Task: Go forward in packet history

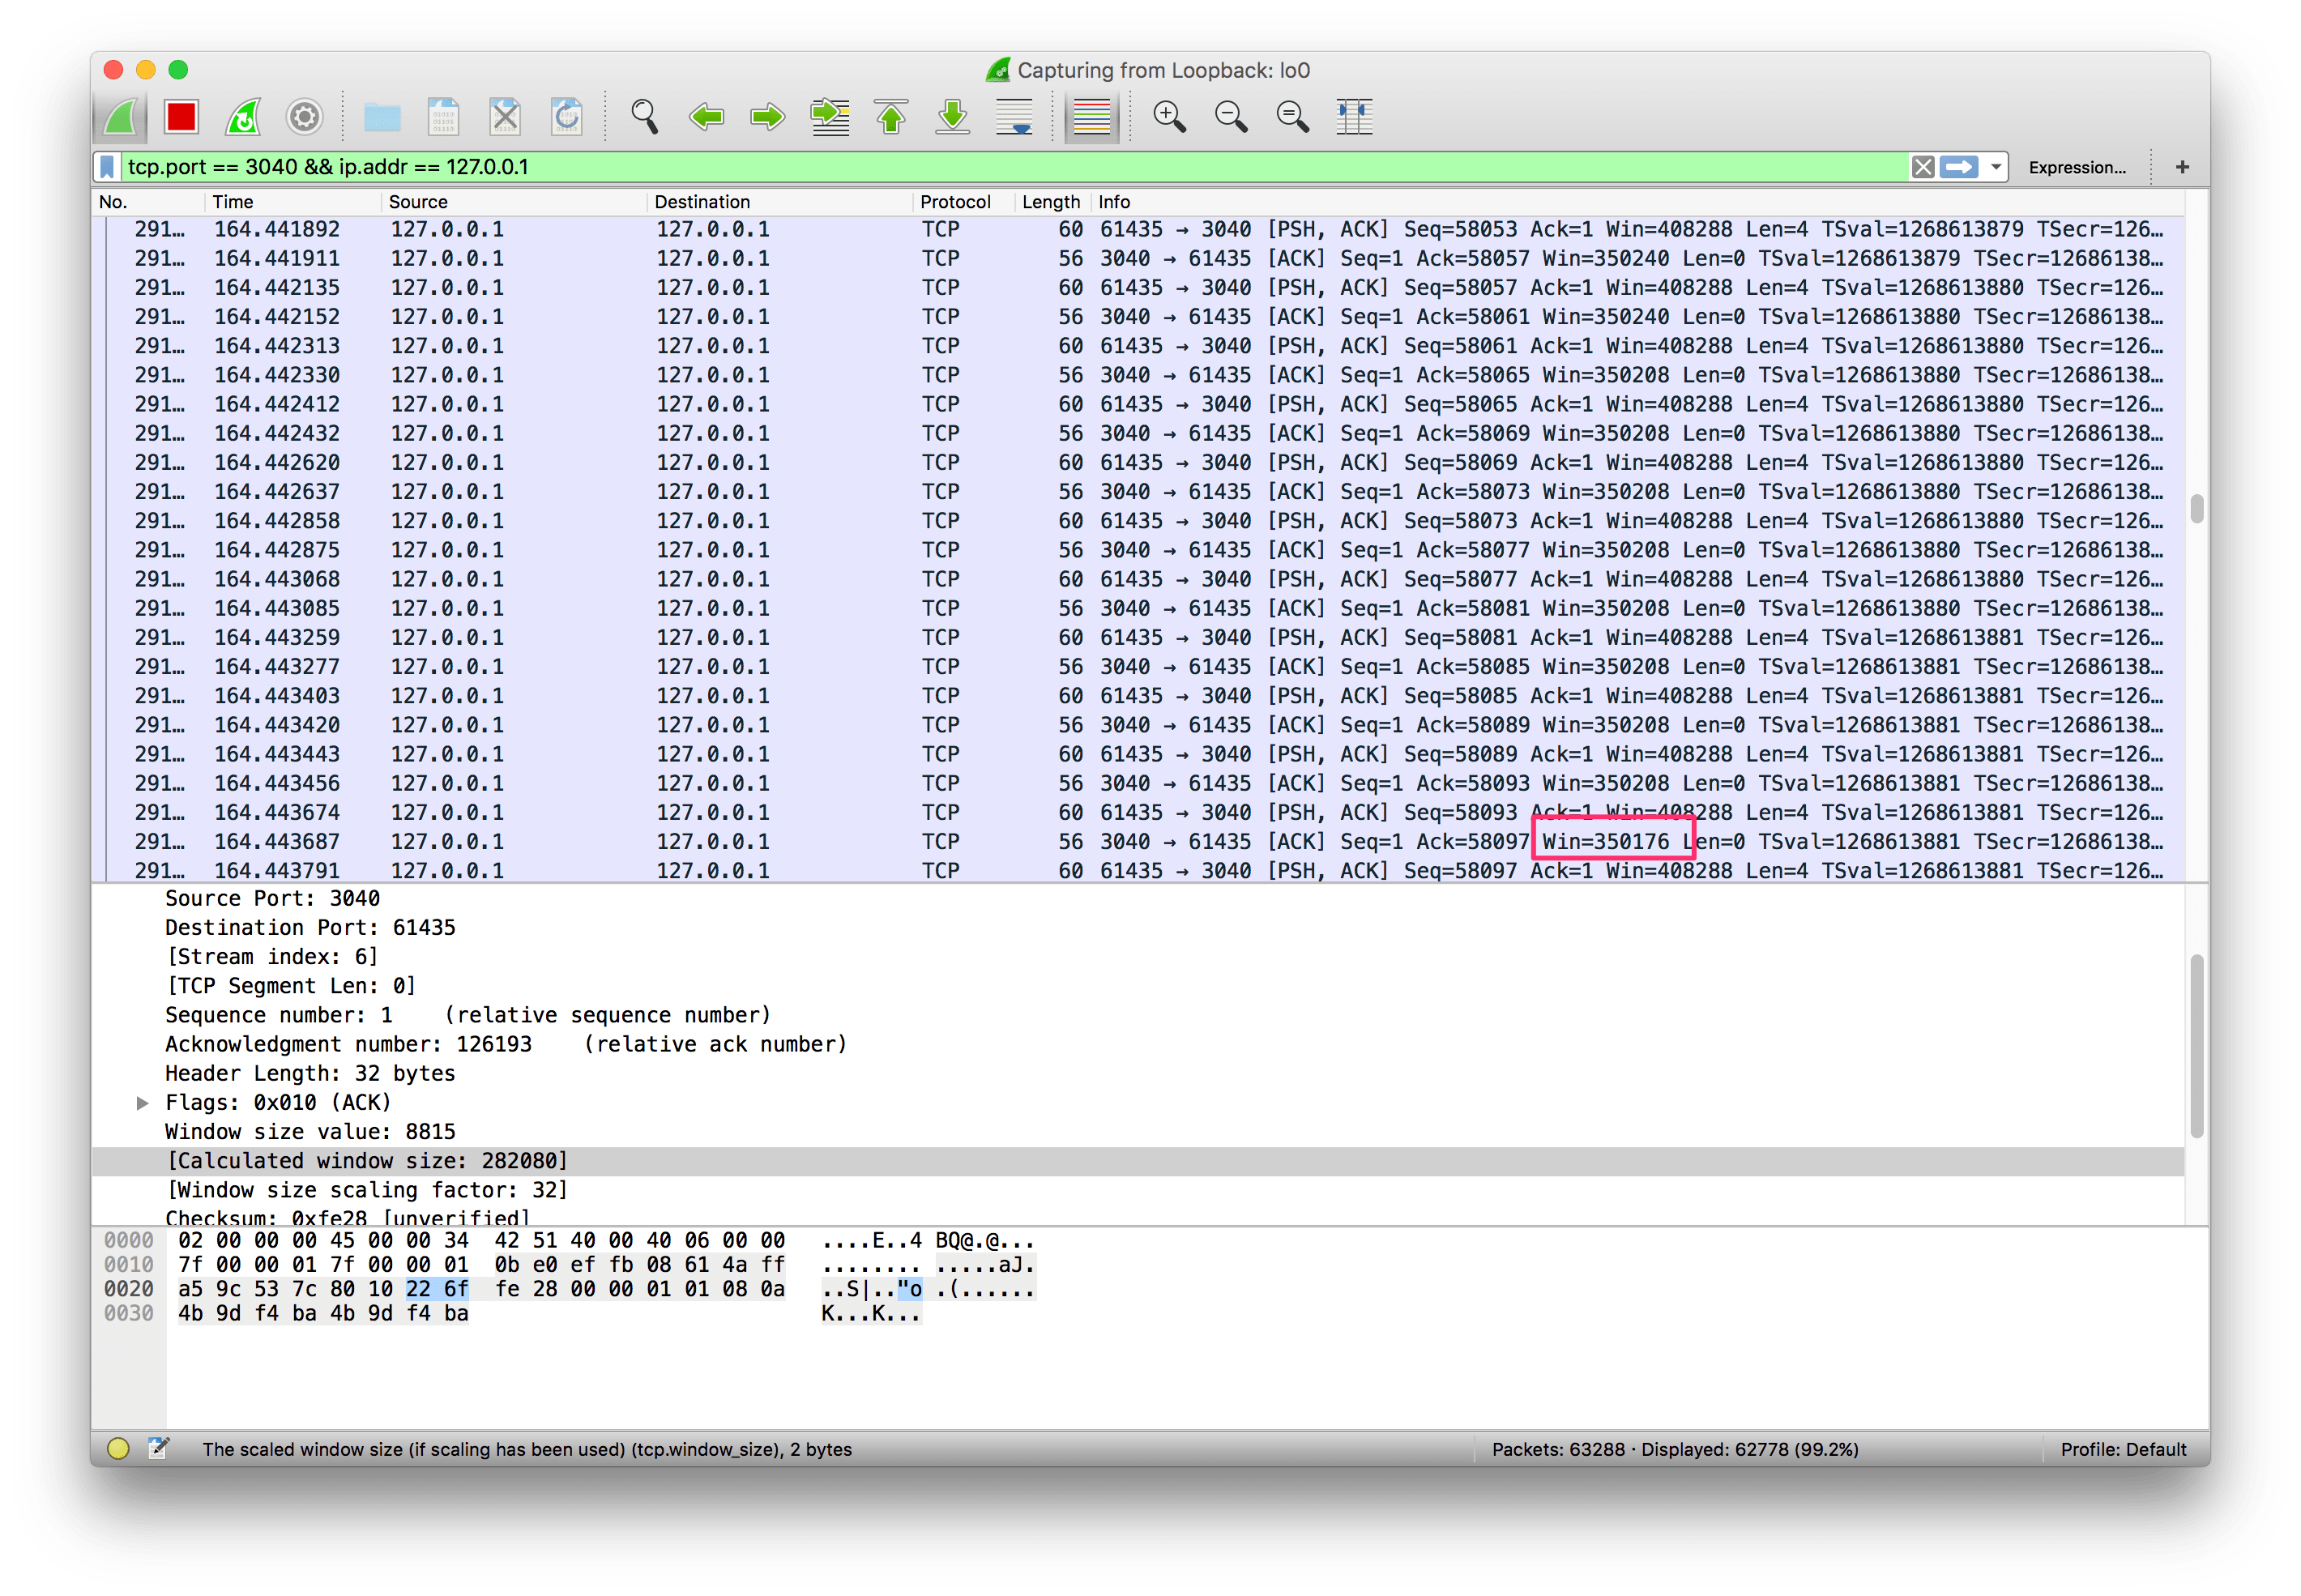Action: [x=767, y=117]
